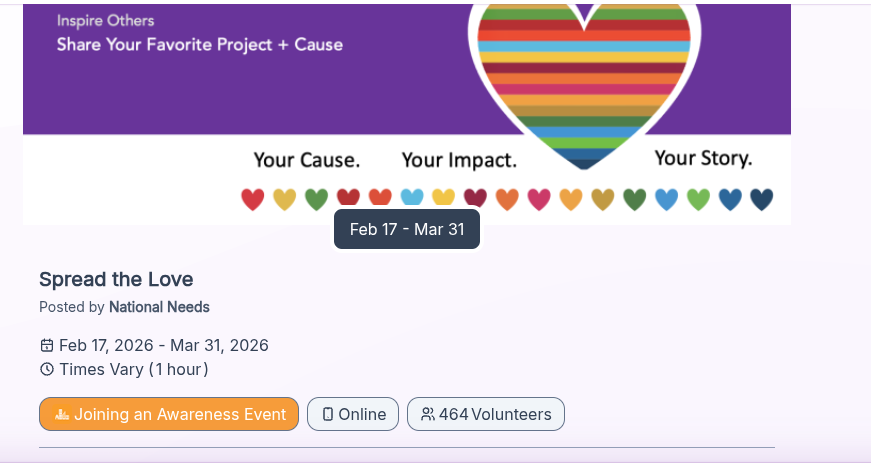Click the Share Your Favorite Project + Cause heading

point(199,44)
